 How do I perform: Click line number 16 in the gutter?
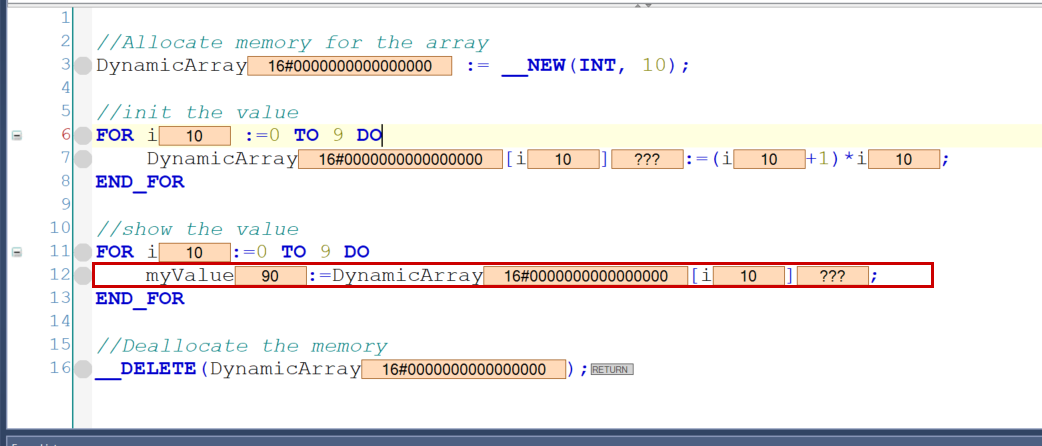click(x=60, y=368)
